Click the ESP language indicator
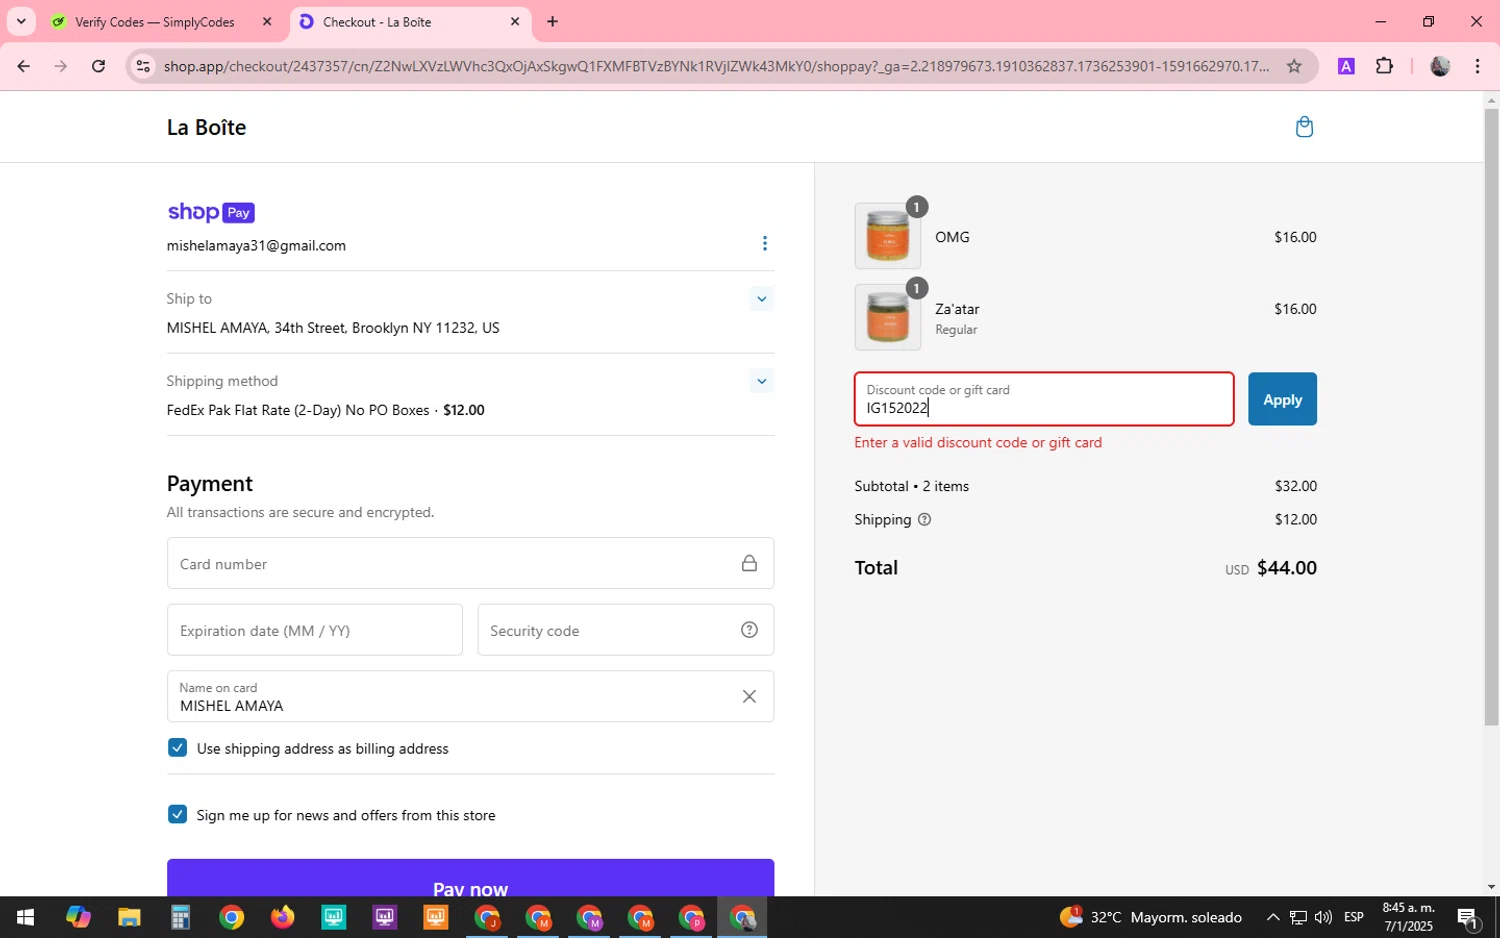Image resolution: width=1500 pixels, height=938 pixels. 1354,917
